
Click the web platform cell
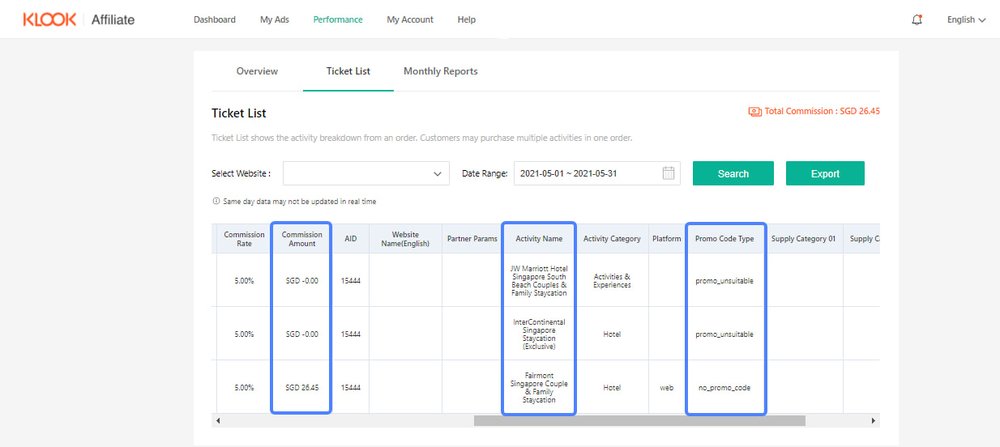[x=666, y=388]
